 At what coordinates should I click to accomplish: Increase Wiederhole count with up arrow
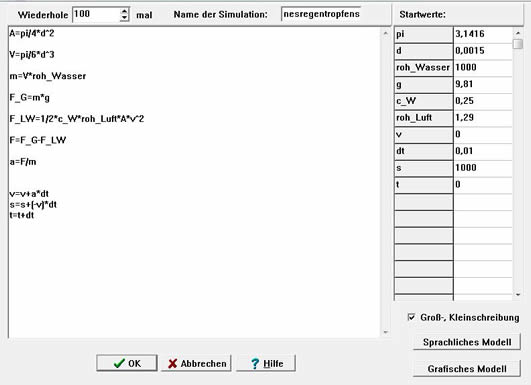124,11
